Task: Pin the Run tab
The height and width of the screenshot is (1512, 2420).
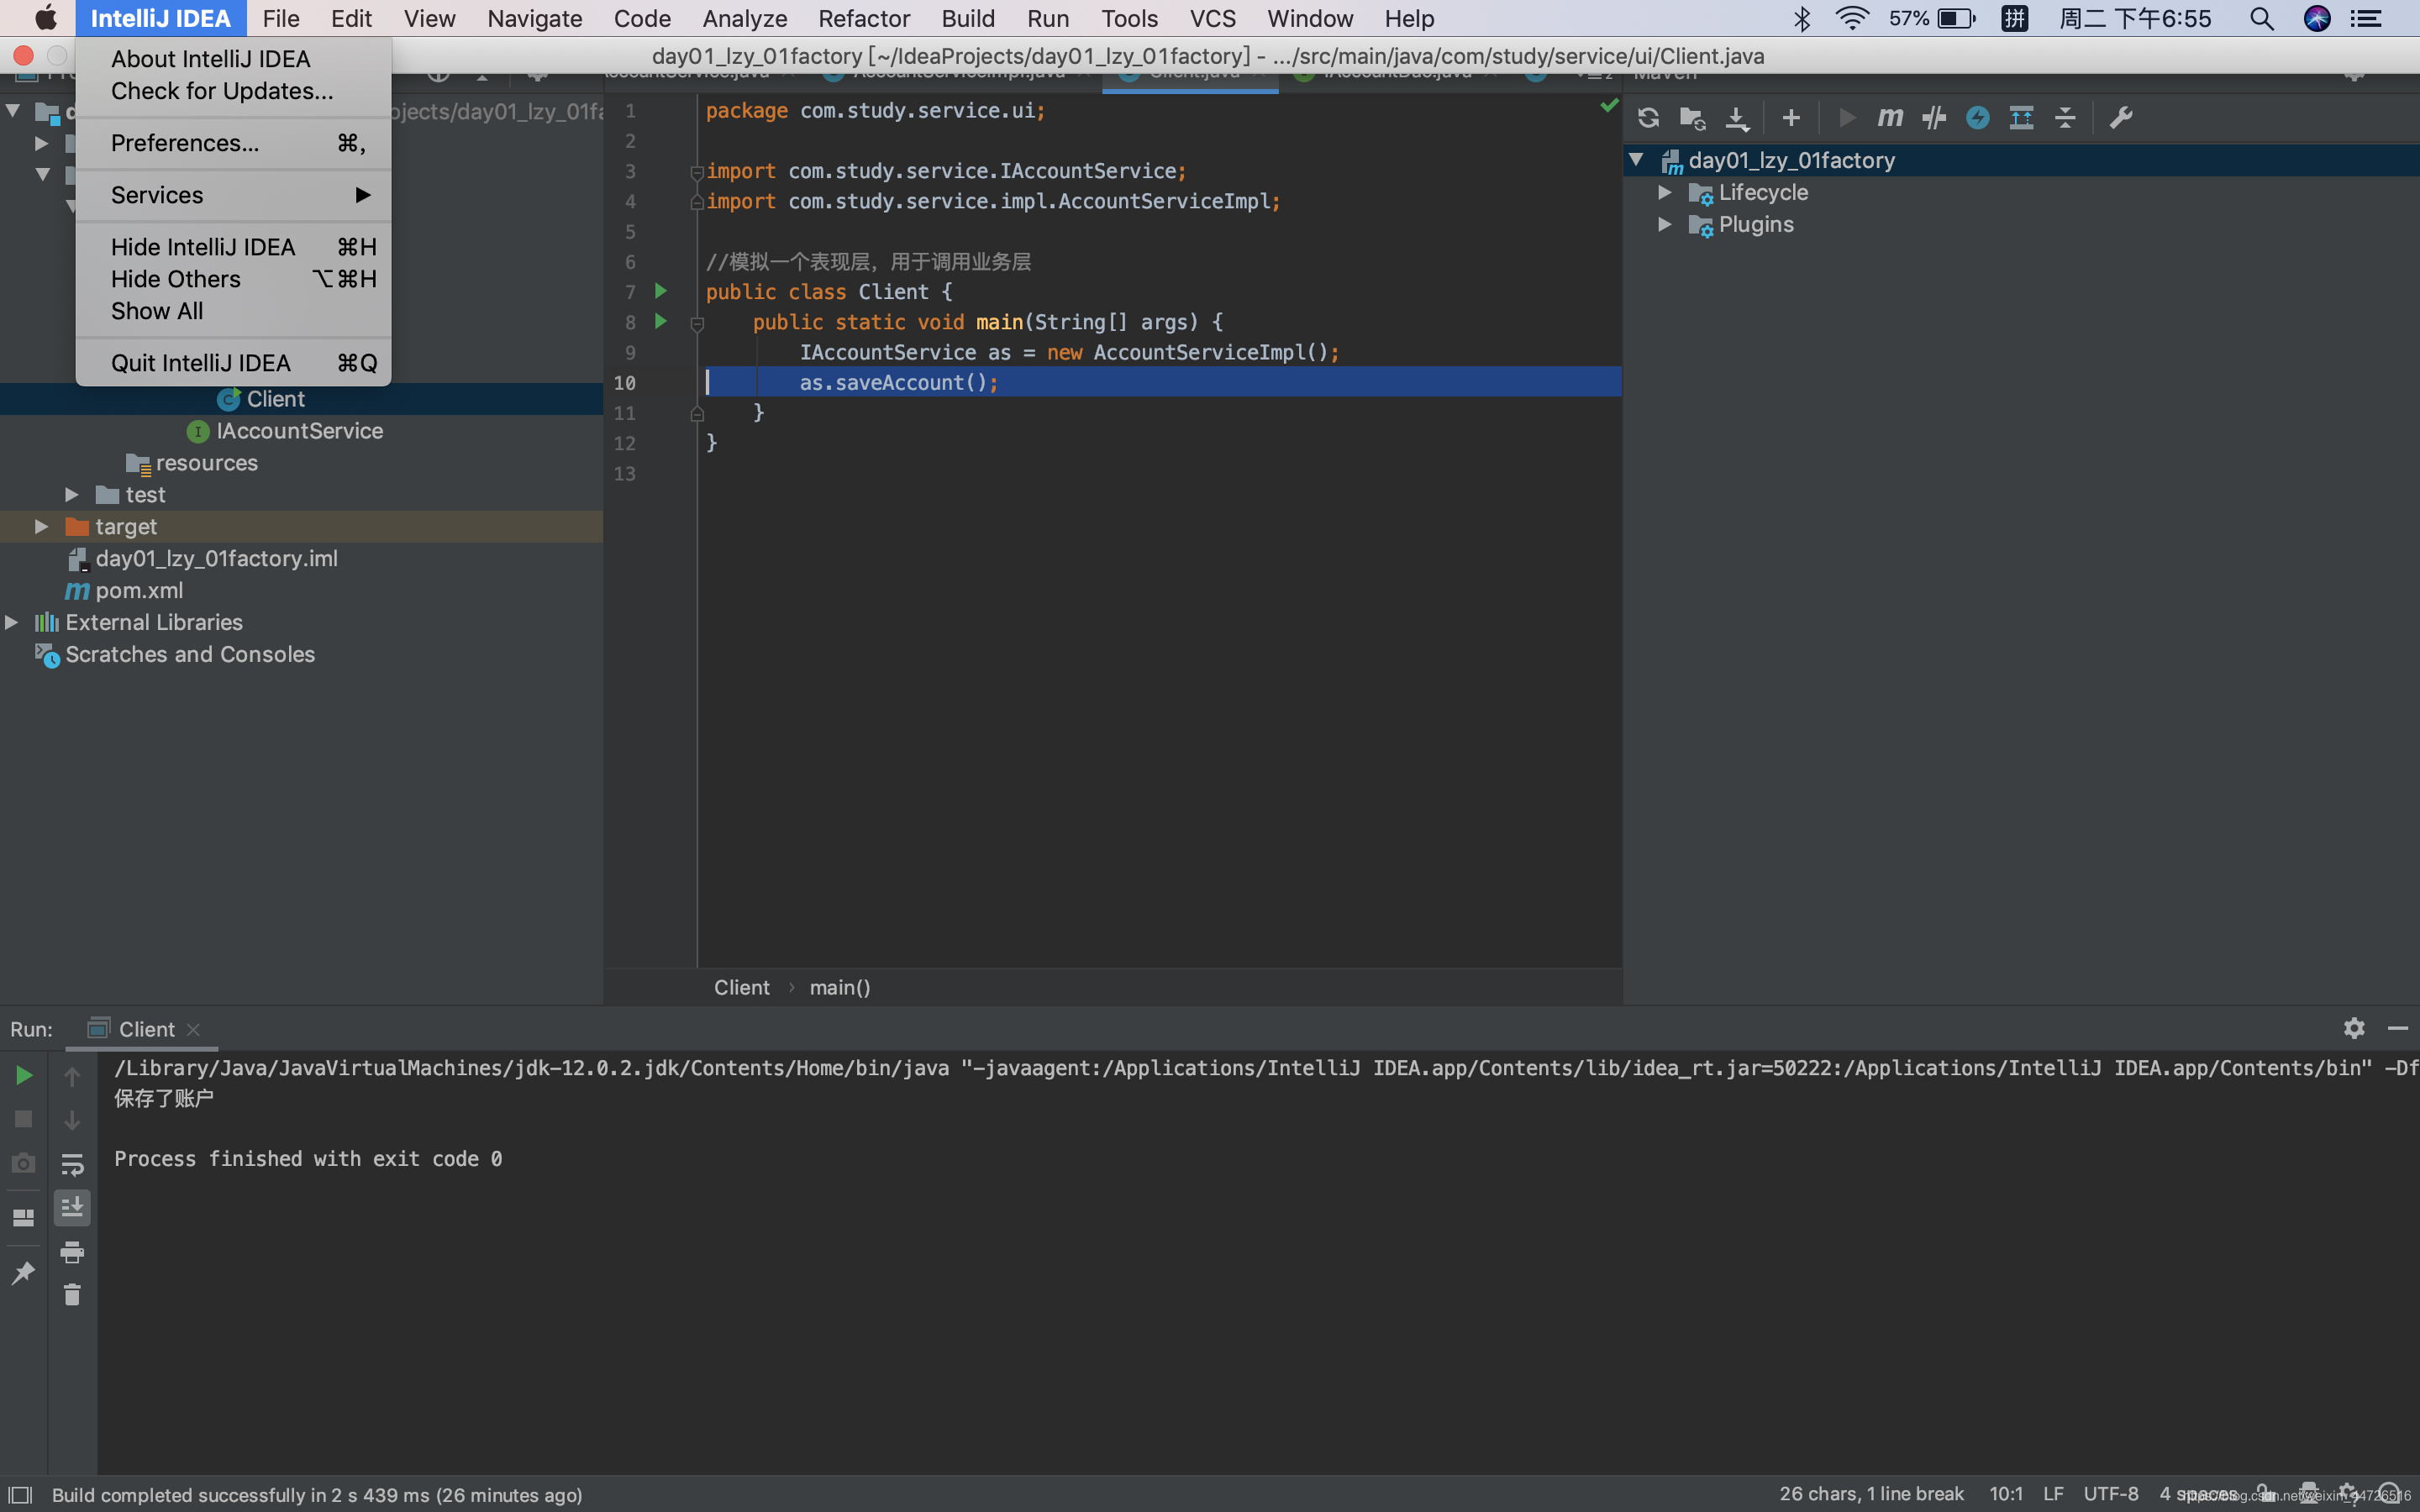Action: [x=24, y=1272]
